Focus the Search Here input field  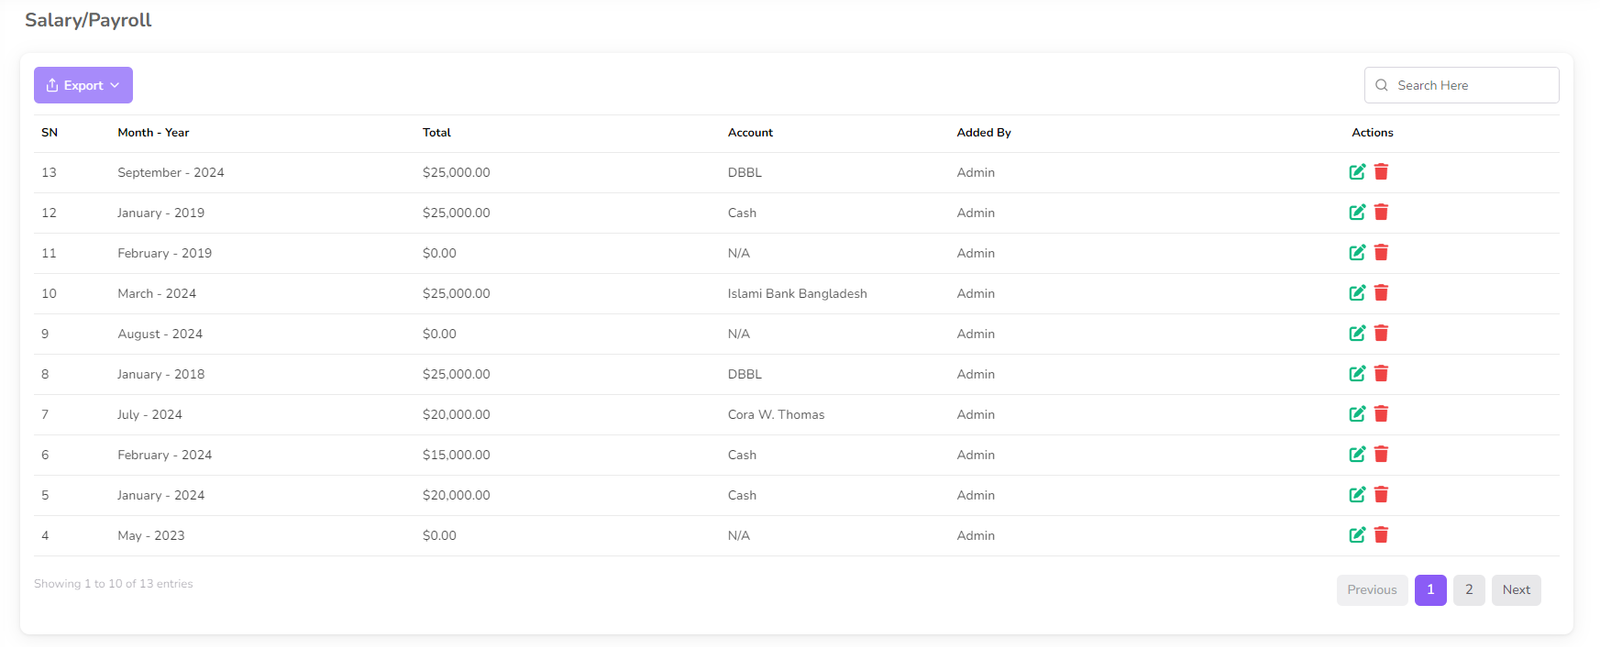pyautogui.click(x=1472, y=85)
